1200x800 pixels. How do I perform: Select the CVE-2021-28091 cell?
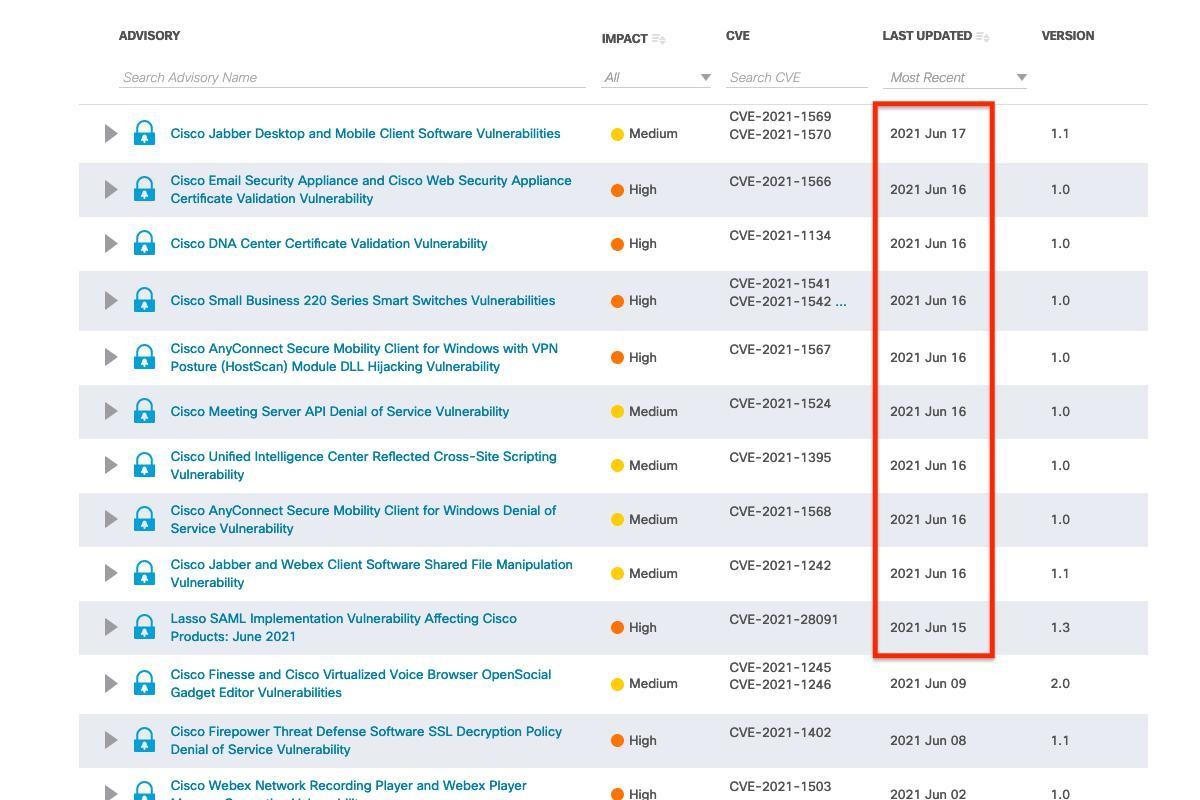coord(784,619)
